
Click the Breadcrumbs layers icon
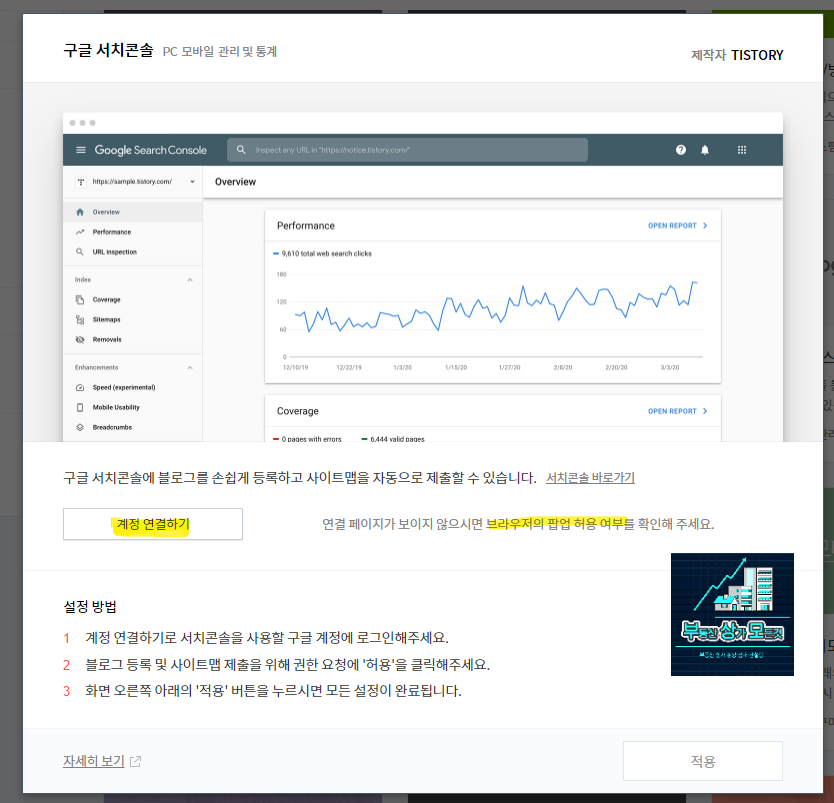click(80, 427)
